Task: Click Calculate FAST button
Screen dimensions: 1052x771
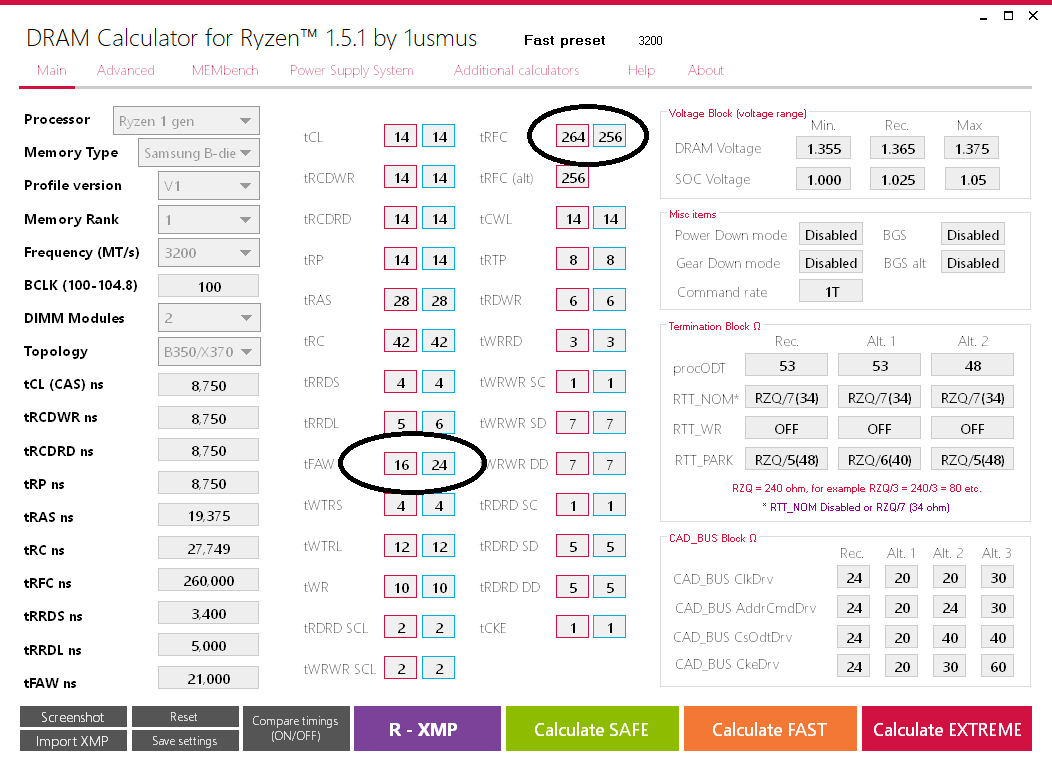Action: click(770, 728)
